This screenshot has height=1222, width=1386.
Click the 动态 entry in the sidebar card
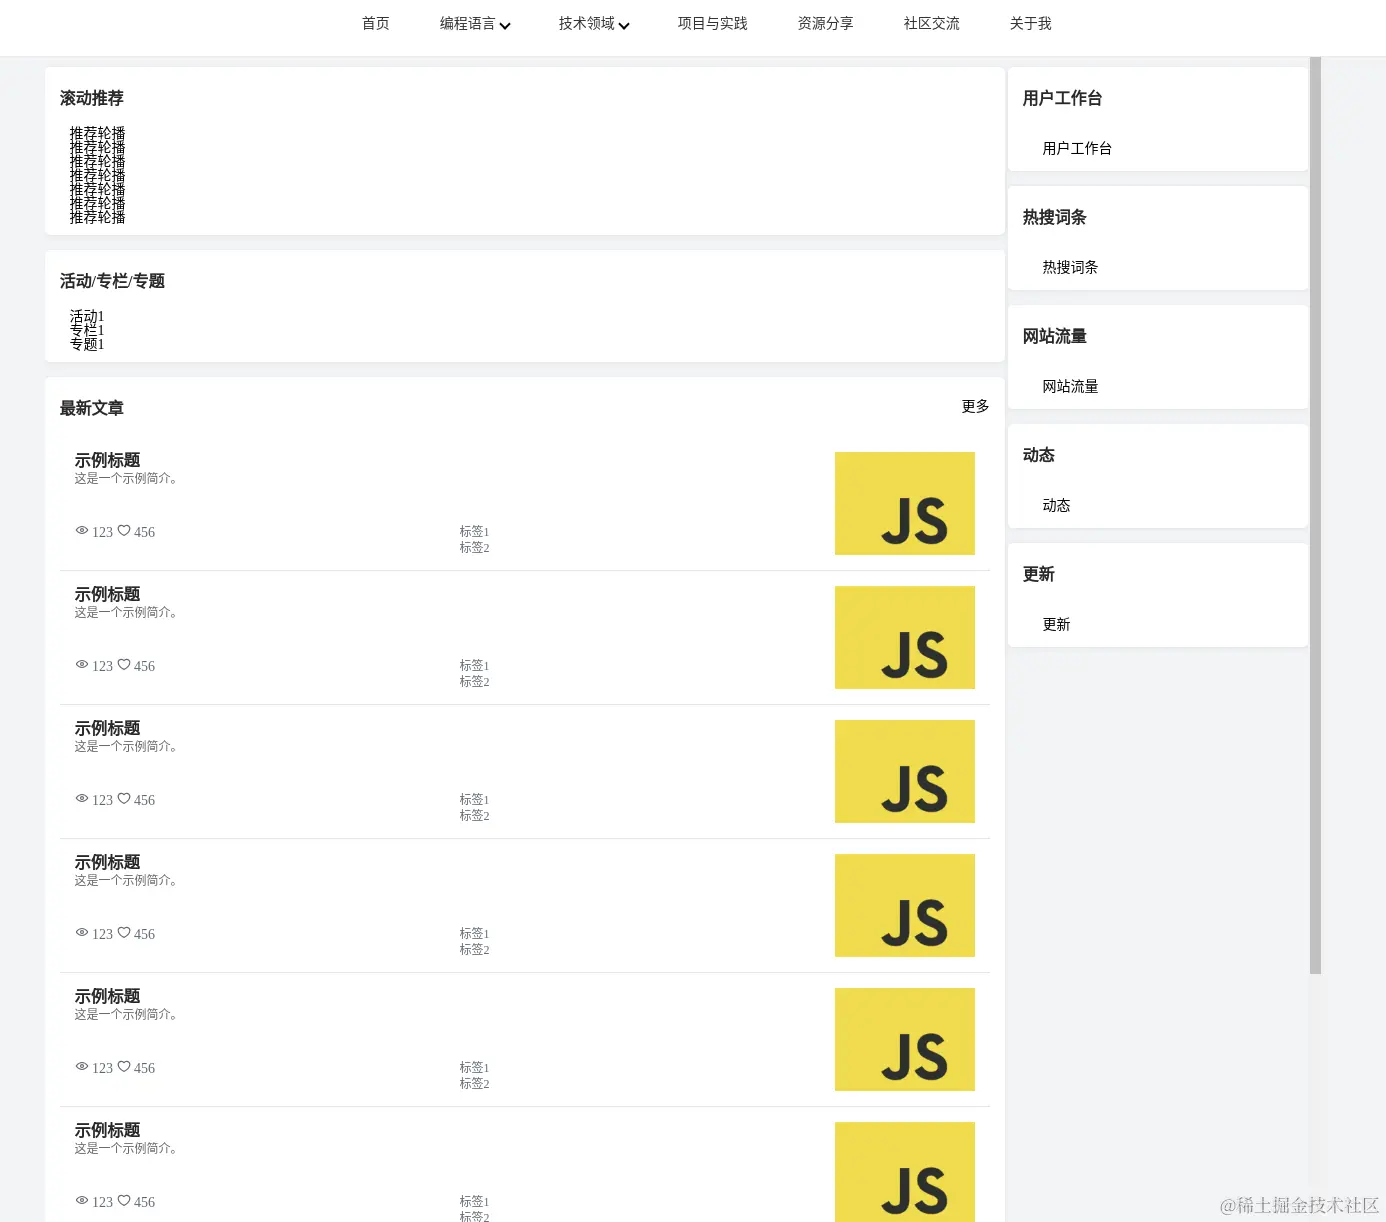(x=1056, y=505)
